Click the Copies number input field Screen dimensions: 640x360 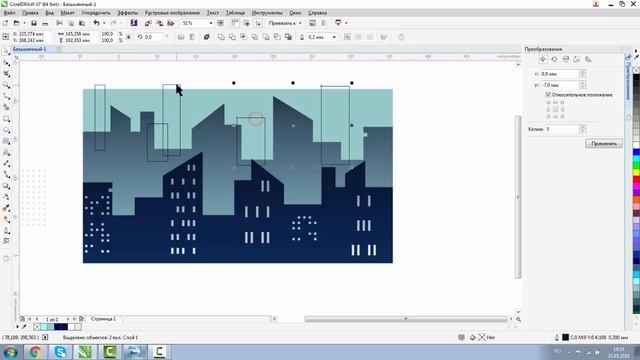[562, 129]
